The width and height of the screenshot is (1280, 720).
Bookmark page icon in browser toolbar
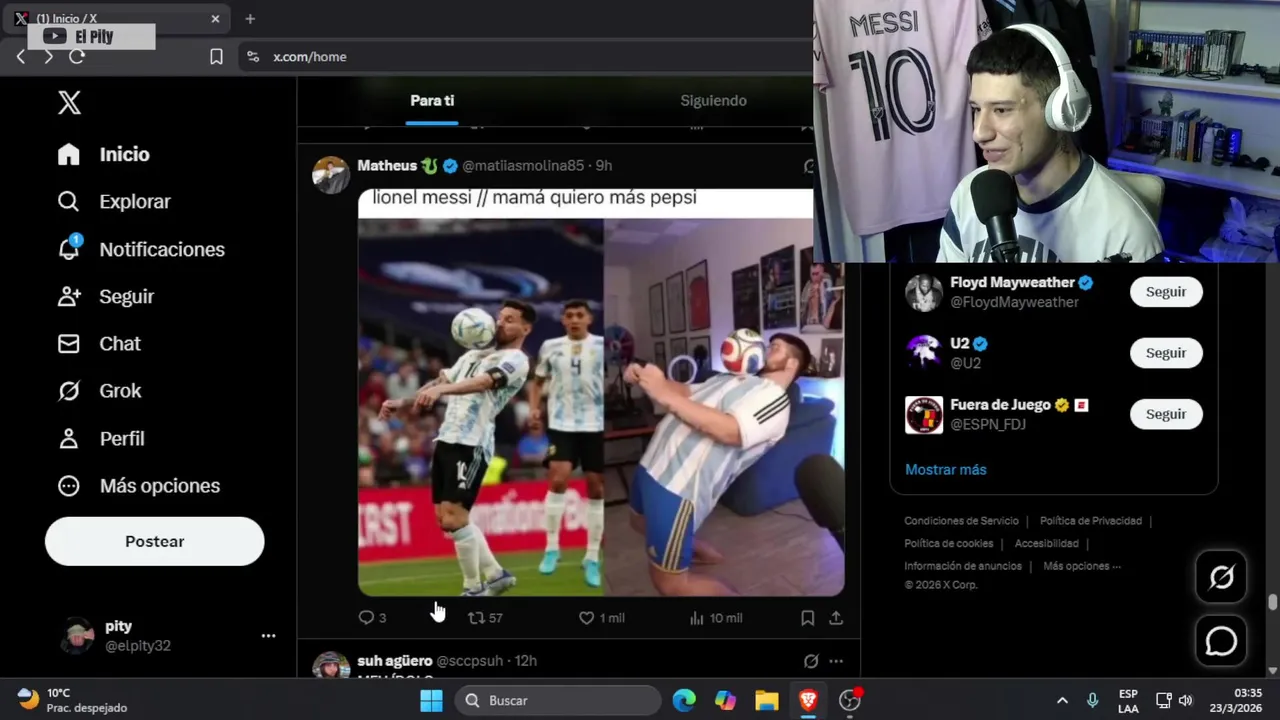pyautogui.click(x=216, y=57)
